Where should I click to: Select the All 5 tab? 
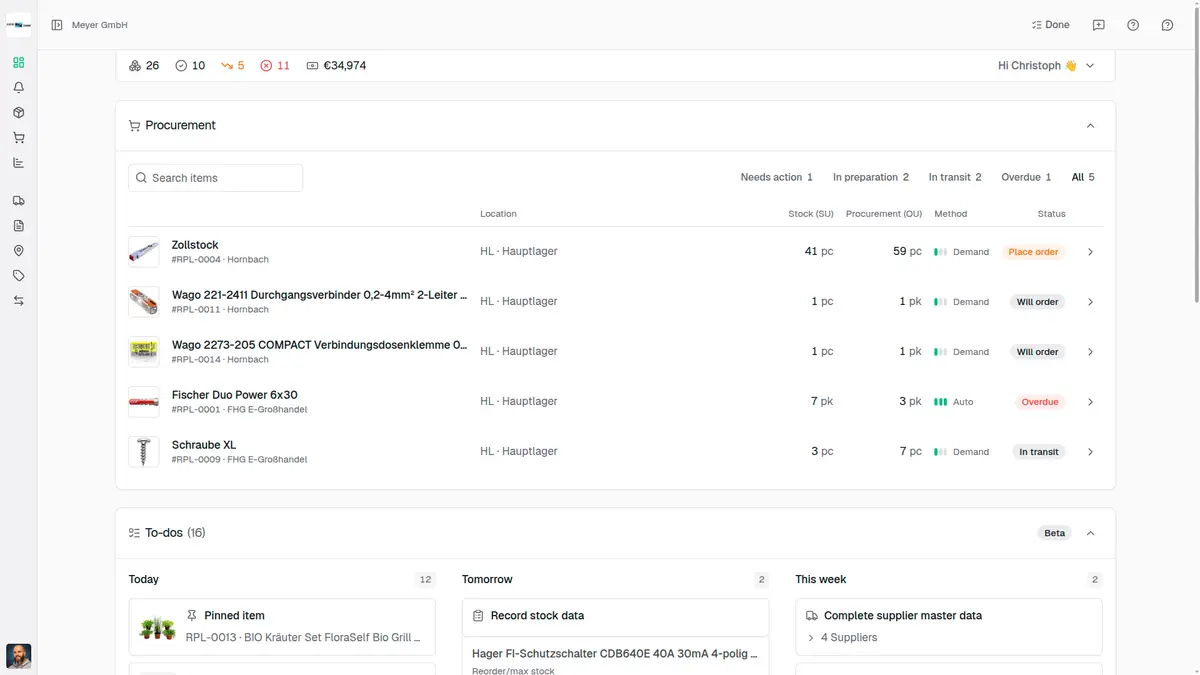pos(1083,178)
